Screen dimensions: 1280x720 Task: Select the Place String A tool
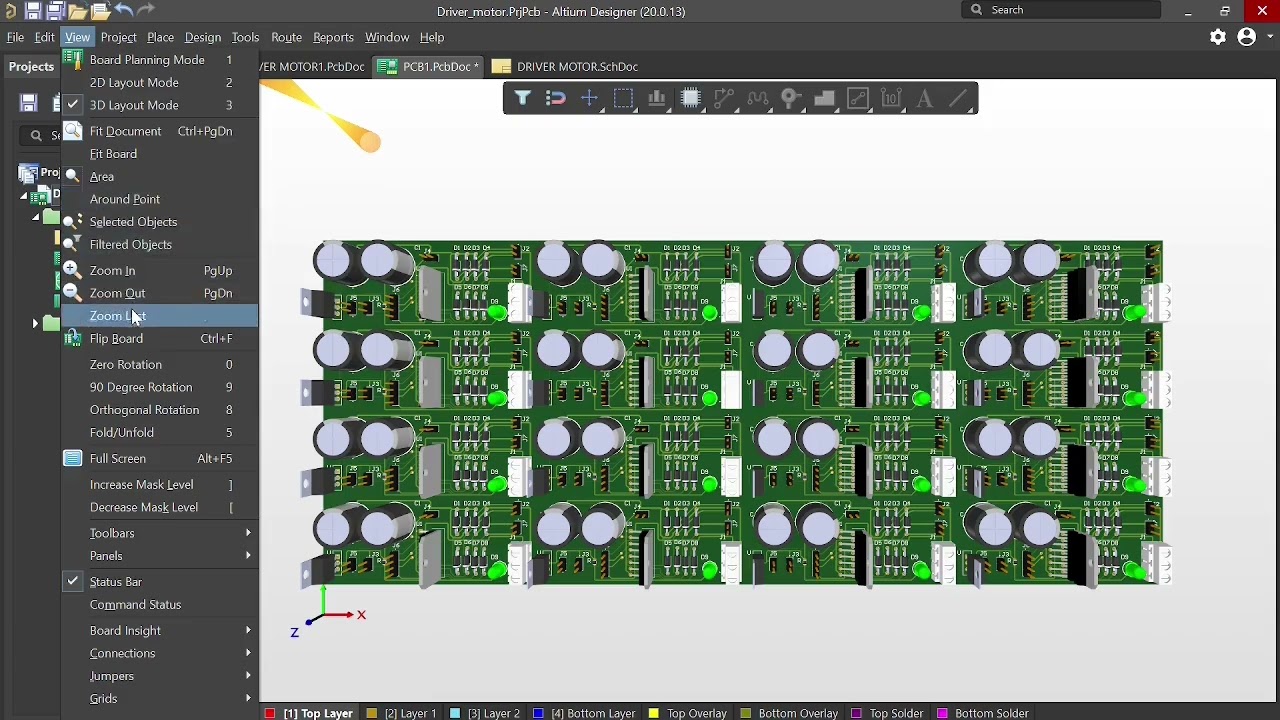(925, 98)
